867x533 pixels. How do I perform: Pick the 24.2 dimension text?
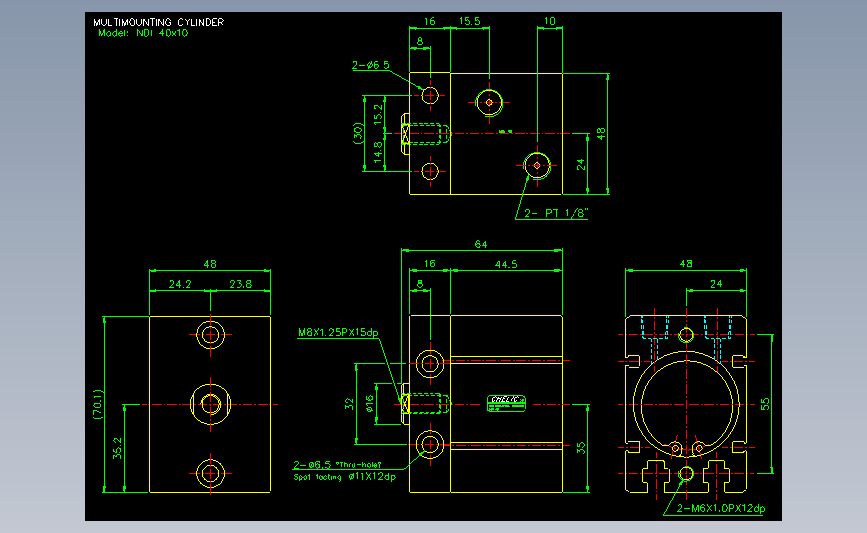[x=180, y=284]
